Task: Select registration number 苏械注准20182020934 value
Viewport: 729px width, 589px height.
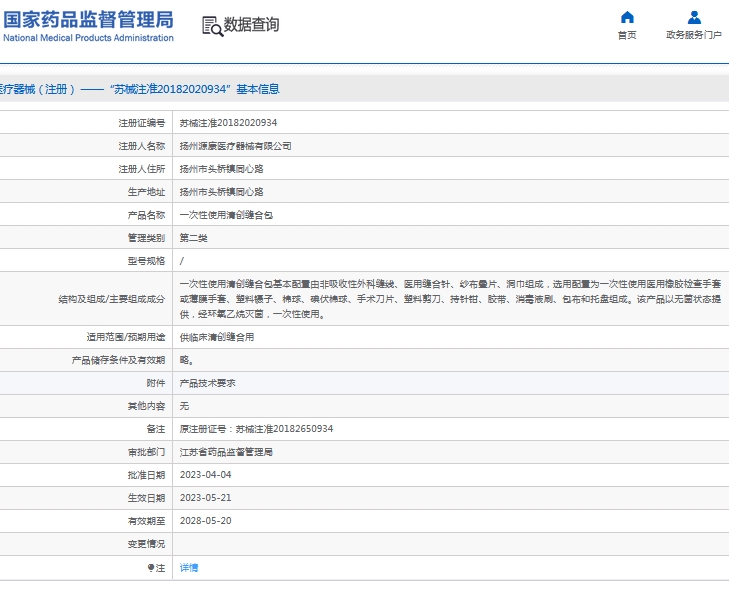Action: pyautogui.click(x=228, y=123)
